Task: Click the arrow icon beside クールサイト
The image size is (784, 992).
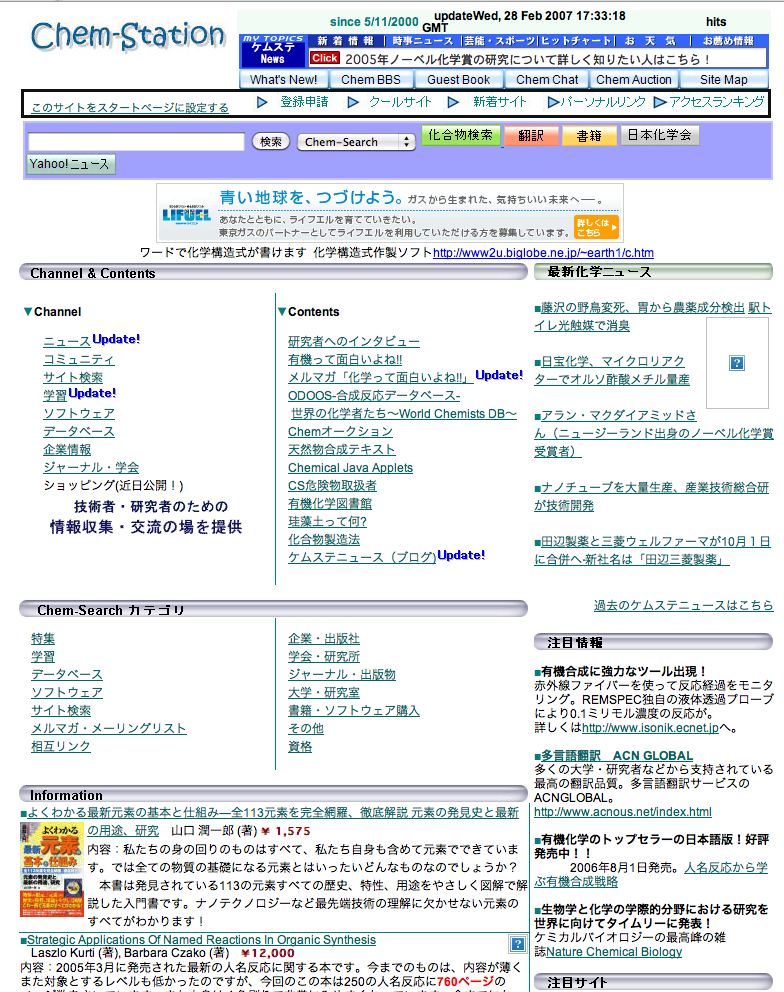Action: click(353, 102)
